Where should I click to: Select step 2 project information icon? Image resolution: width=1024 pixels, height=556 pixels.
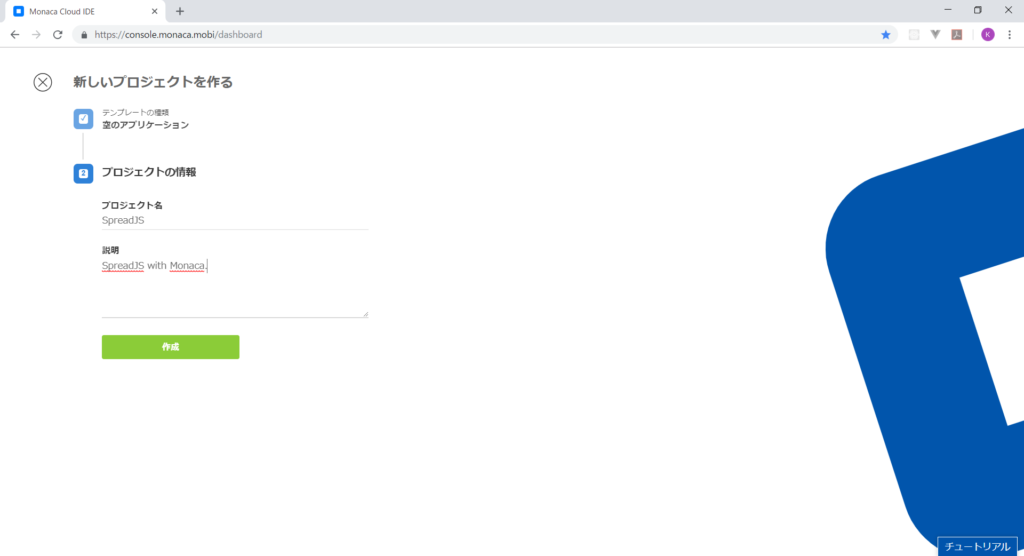click(x=83, y=173)
